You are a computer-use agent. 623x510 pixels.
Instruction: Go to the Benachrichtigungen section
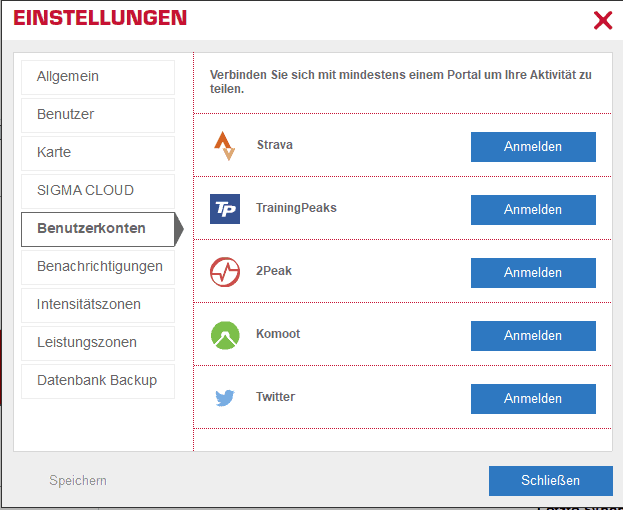coord(98,267)
